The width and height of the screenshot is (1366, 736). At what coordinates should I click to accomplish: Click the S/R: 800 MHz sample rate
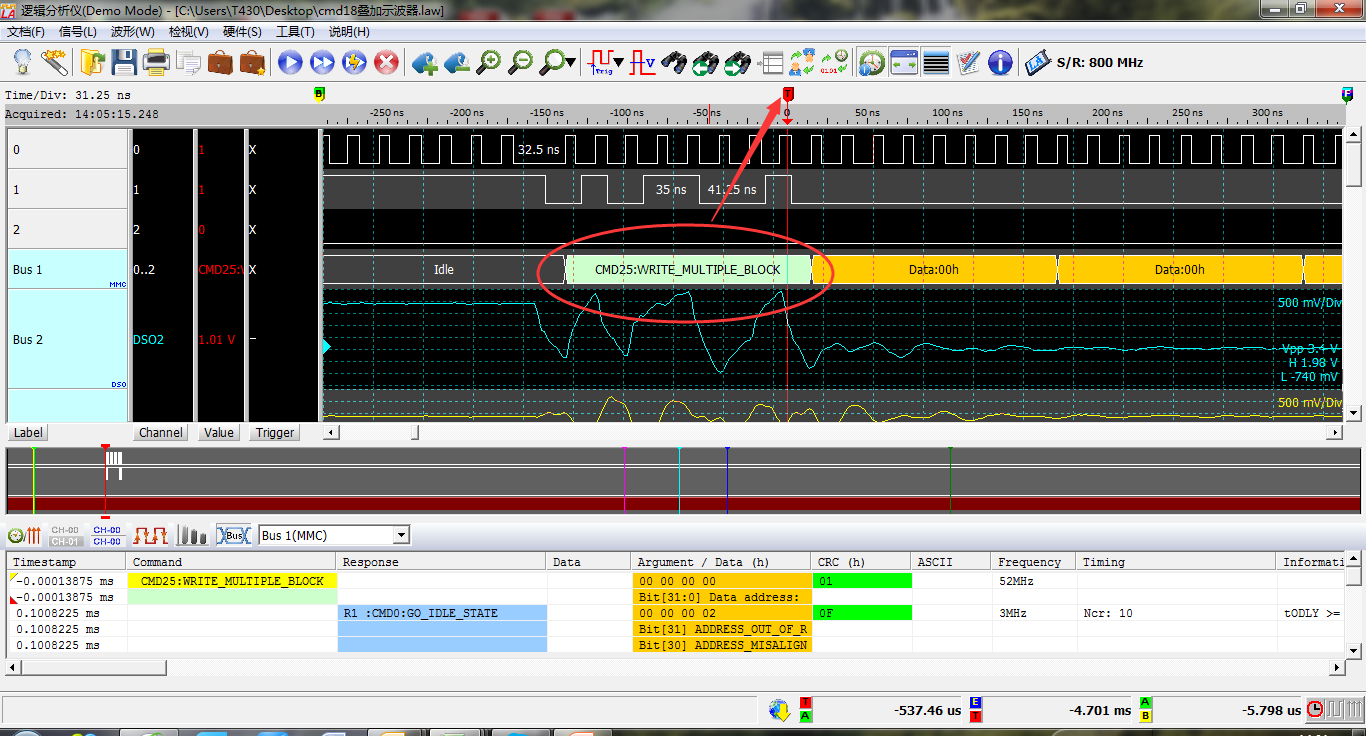1099,62
